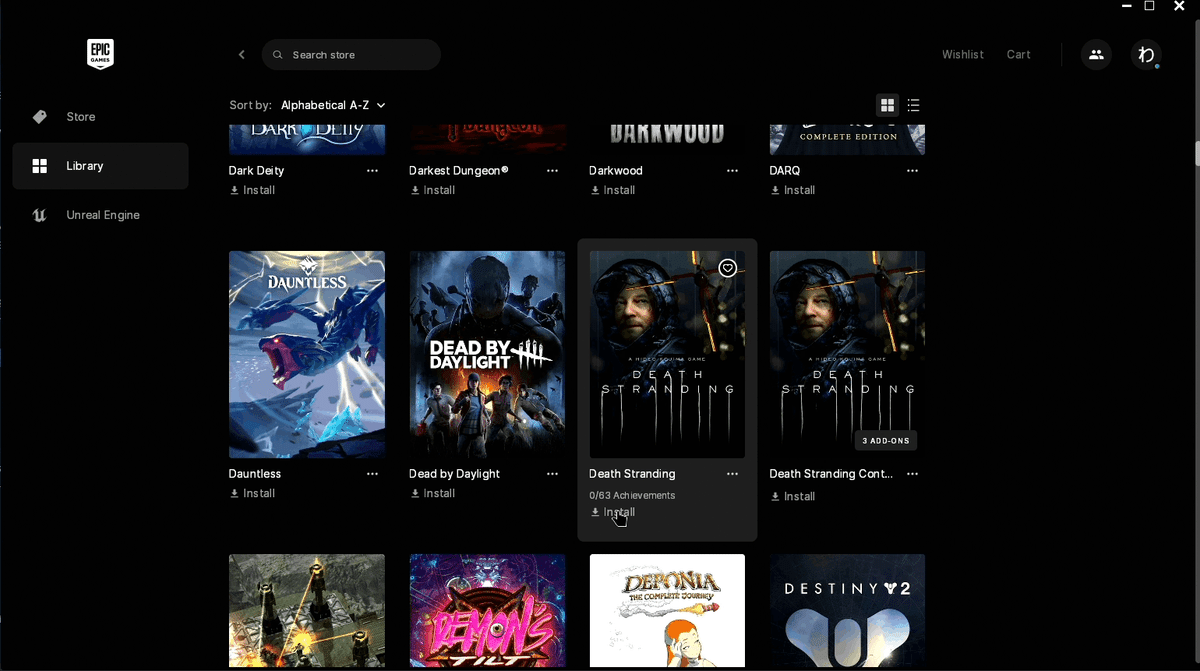
Task: Open DARQ more options menu
Action: (912, 171)
